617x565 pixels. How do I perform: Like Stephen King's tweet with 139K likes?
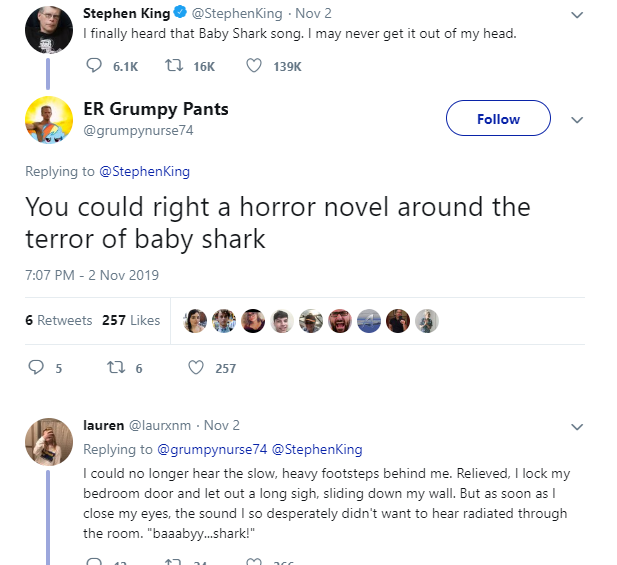click(254, 65)
